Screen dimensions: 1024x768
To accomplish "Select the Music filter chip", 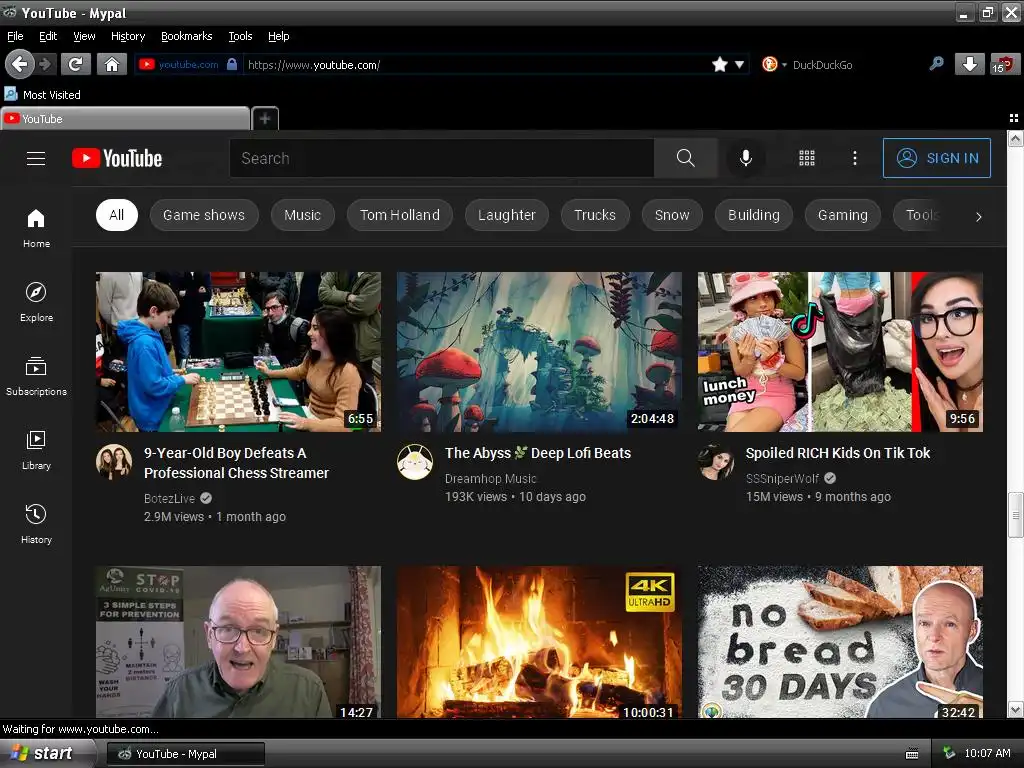I will [302, 215].
